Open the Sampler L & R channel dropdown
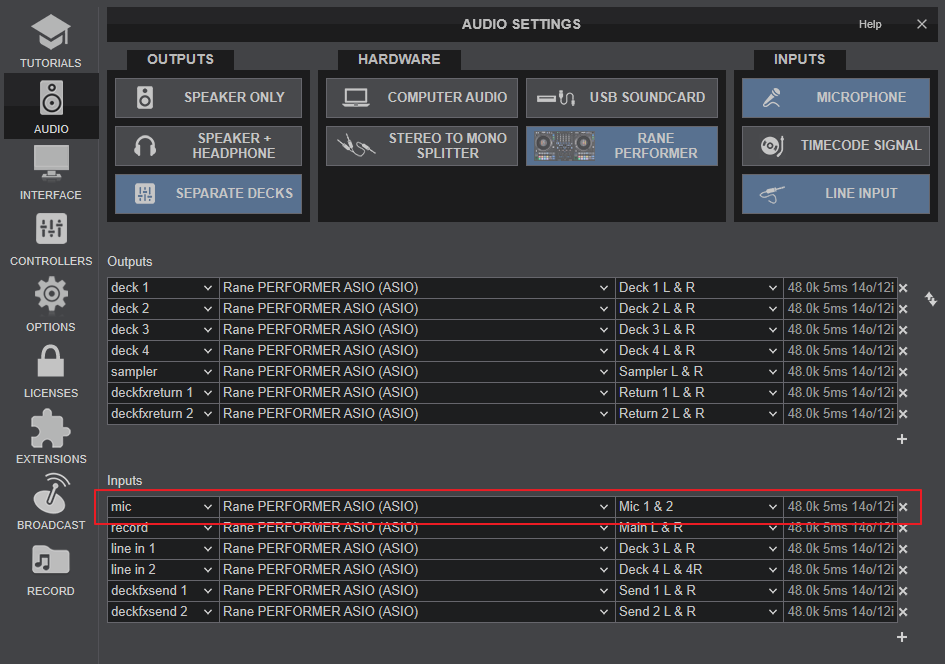This screenshot has height=664, width=945. coord(699,372)
